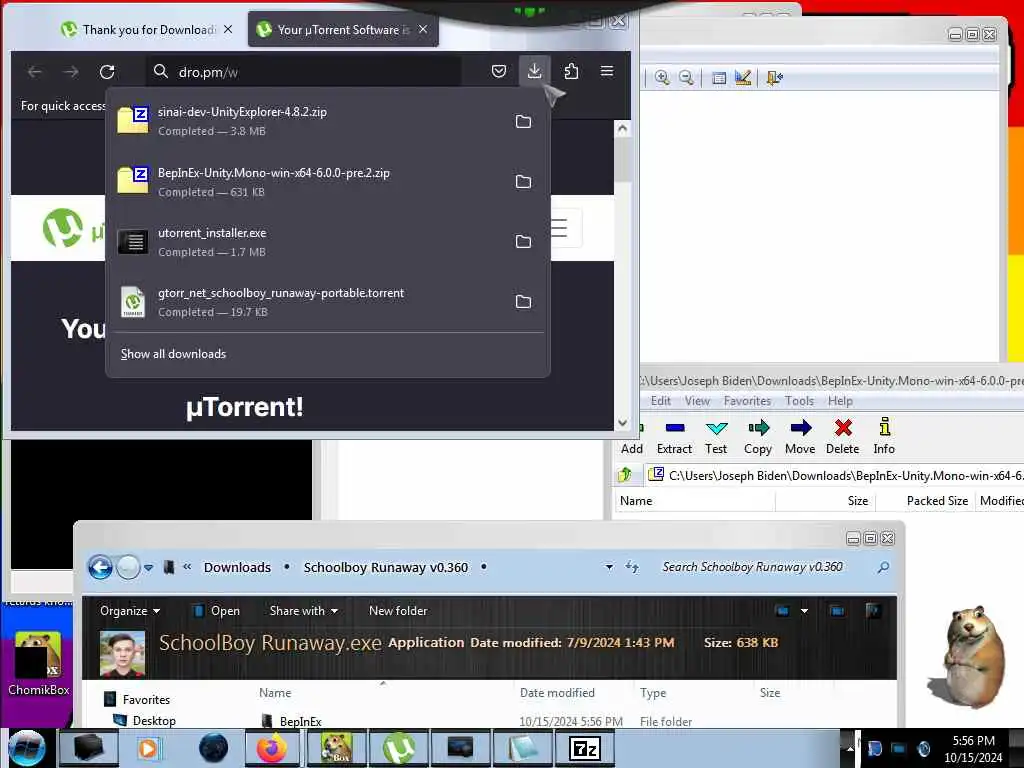The width and height of the screenshot is (1024, 768).
Task: Click 7-Zip Delete button
Action: [842, 436]
